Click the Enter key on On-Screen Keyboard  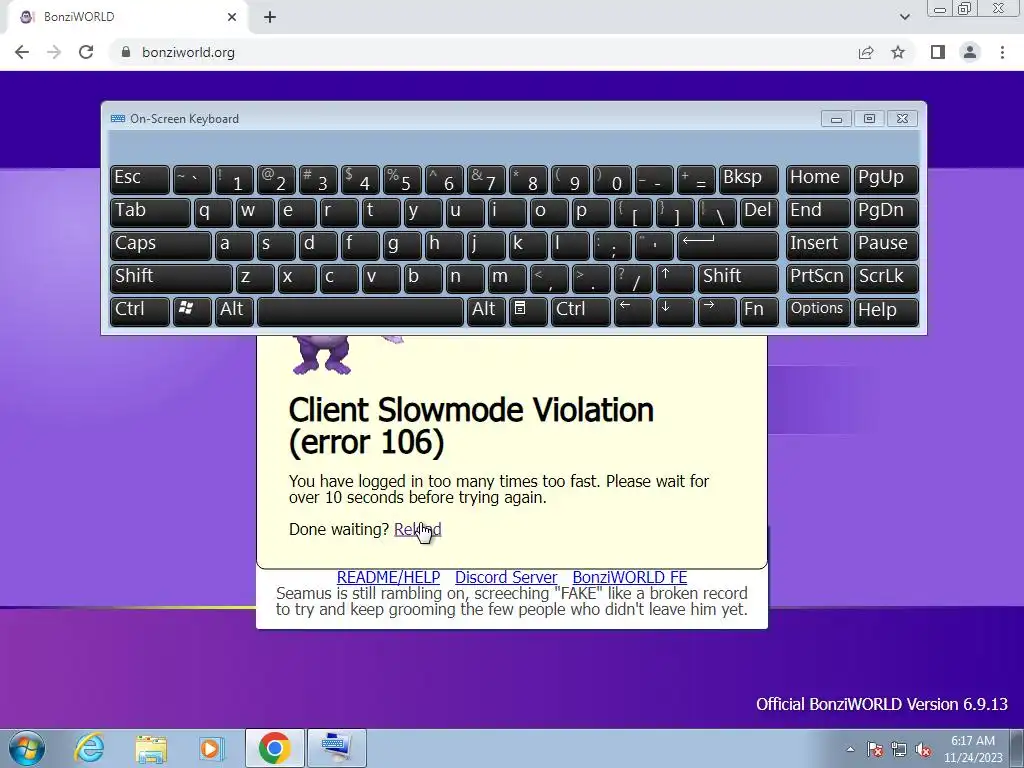(728, 244)
